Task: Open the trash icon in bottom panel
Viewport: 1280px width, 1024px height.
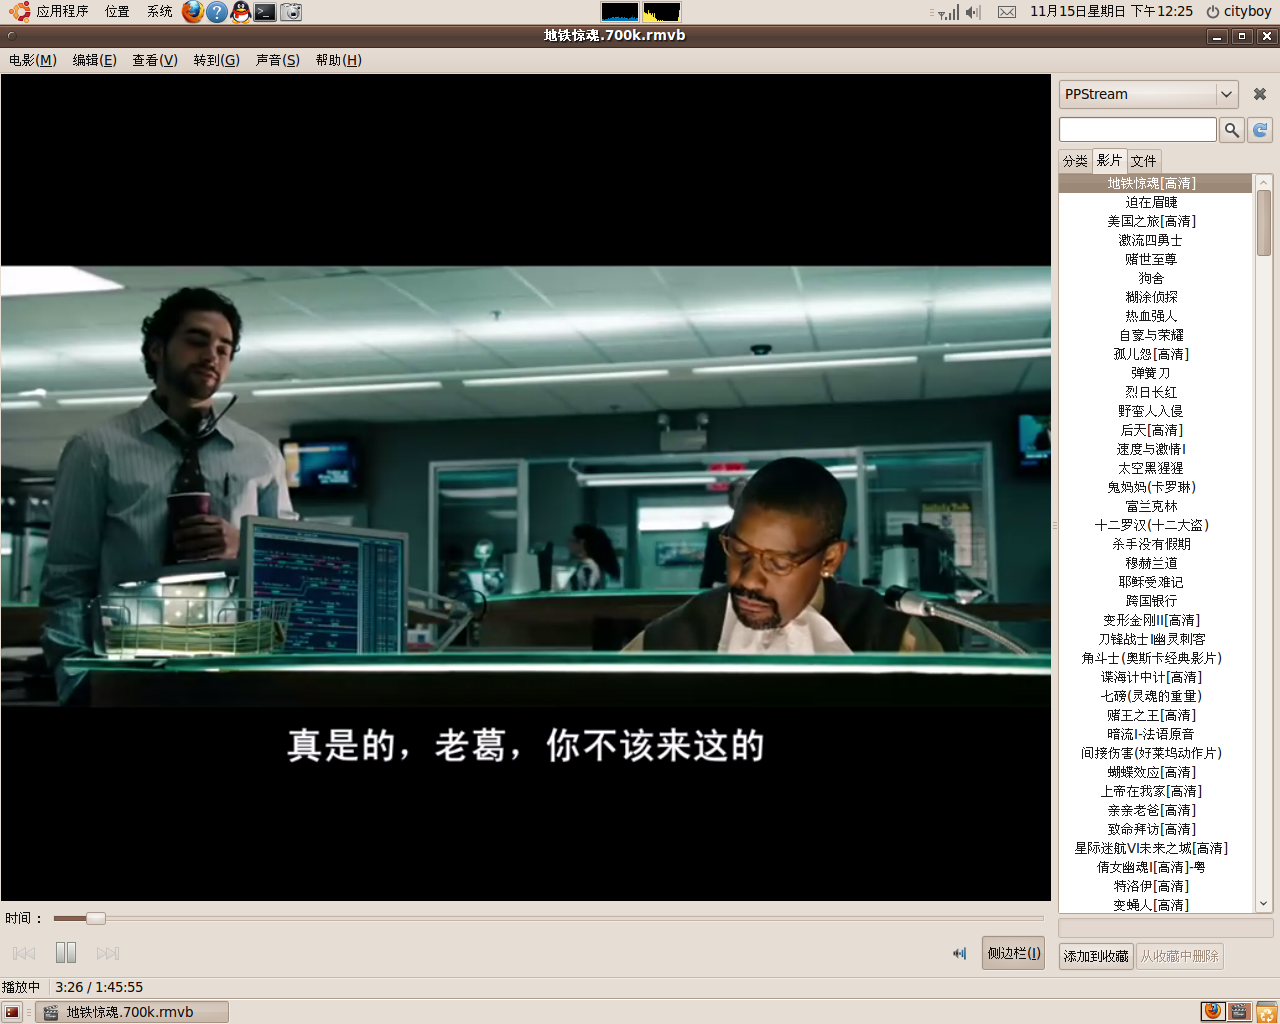Action: (1267, 1011)
